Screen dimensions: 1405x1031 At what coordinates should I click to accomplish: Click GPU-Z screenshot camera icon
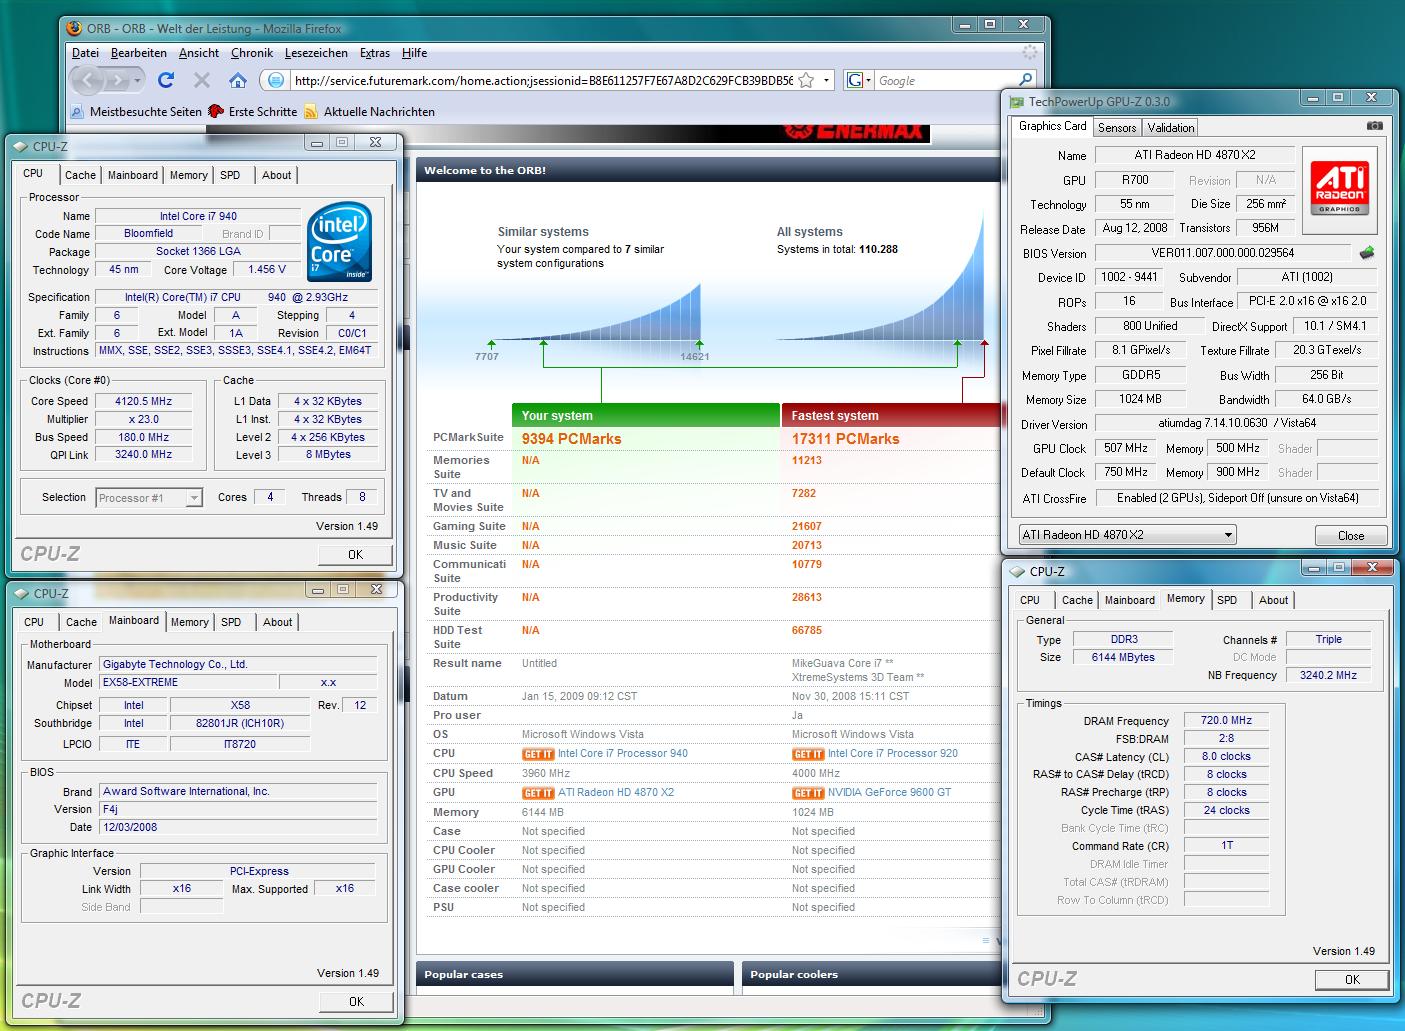tap(1375, 126)
